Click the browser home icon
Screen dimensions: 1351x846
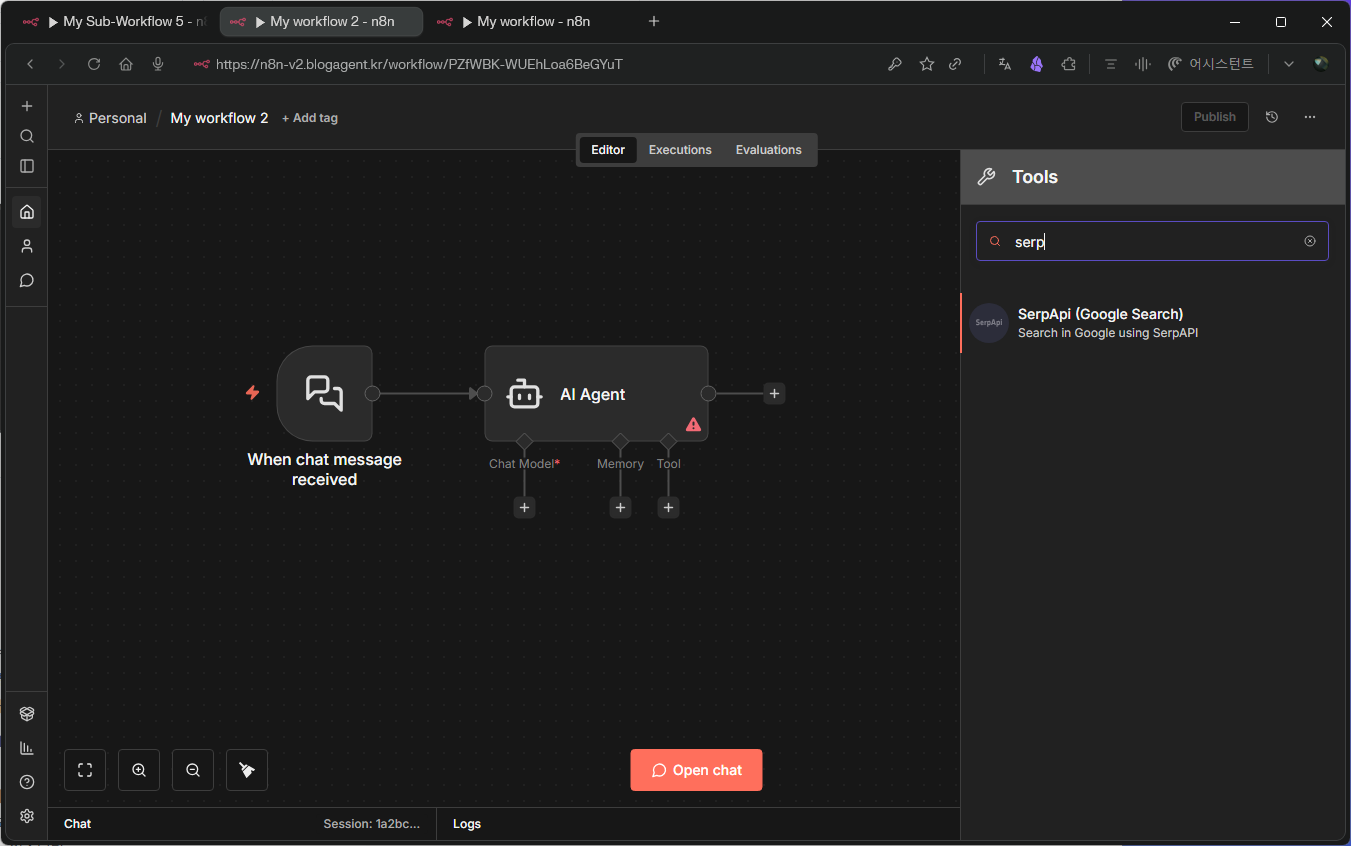point(126,64)
